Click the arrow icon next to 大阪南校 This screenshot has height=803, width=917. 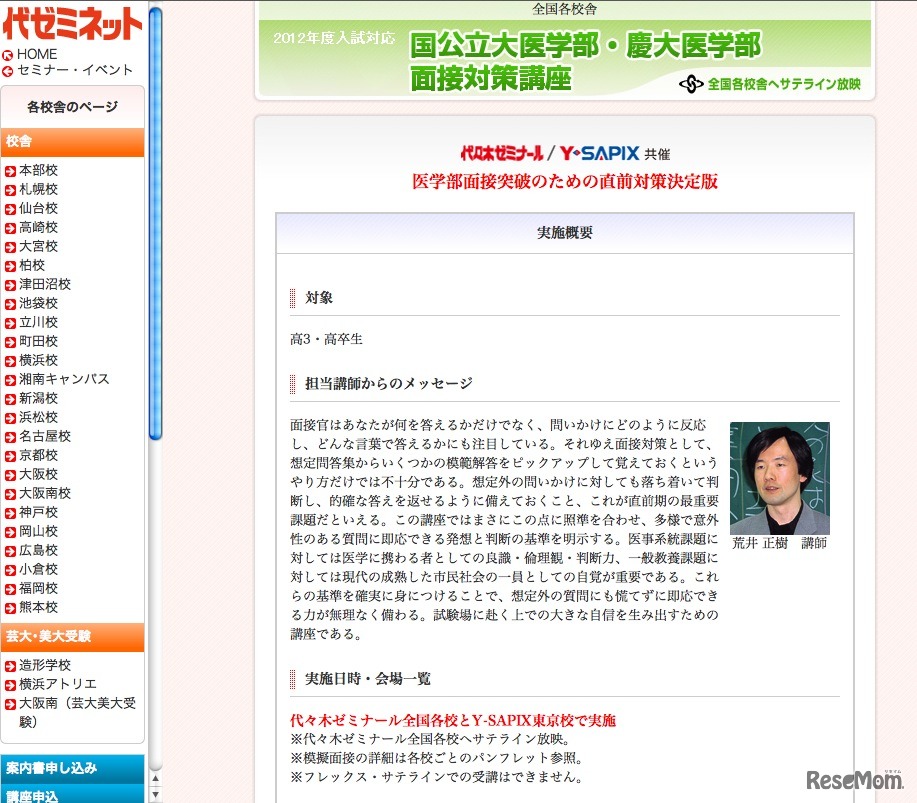(x=10, y=495)
